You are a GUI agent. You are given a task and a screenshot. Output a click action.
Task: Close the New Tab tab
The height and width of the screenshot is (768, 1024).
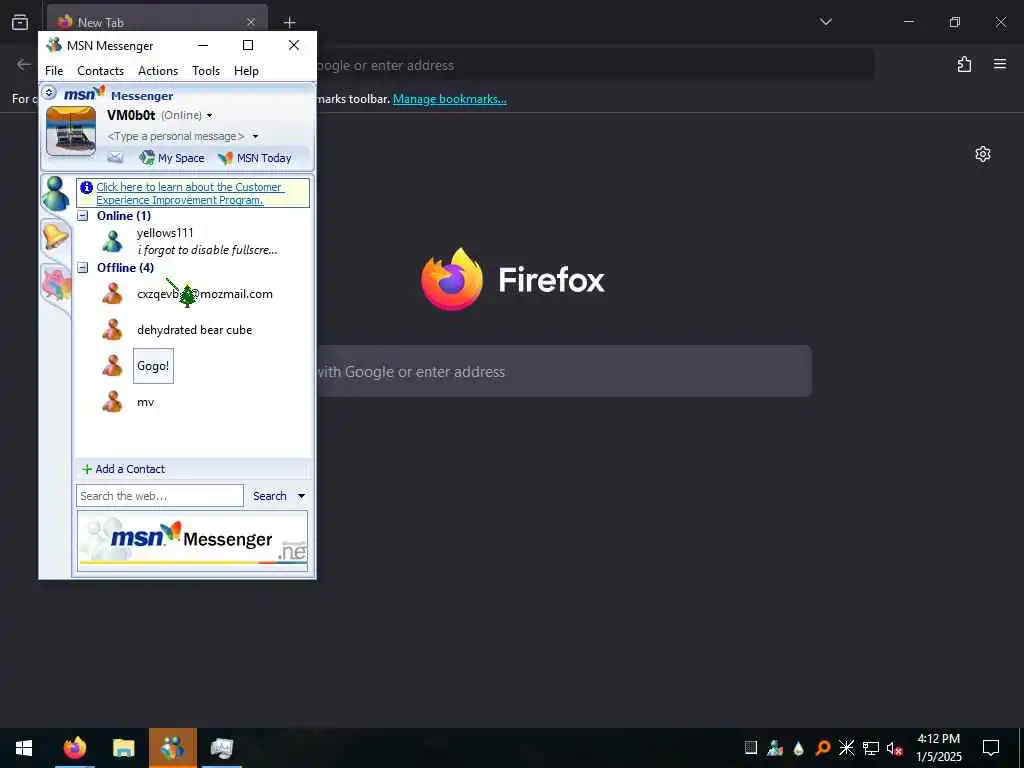pos(251,22)
